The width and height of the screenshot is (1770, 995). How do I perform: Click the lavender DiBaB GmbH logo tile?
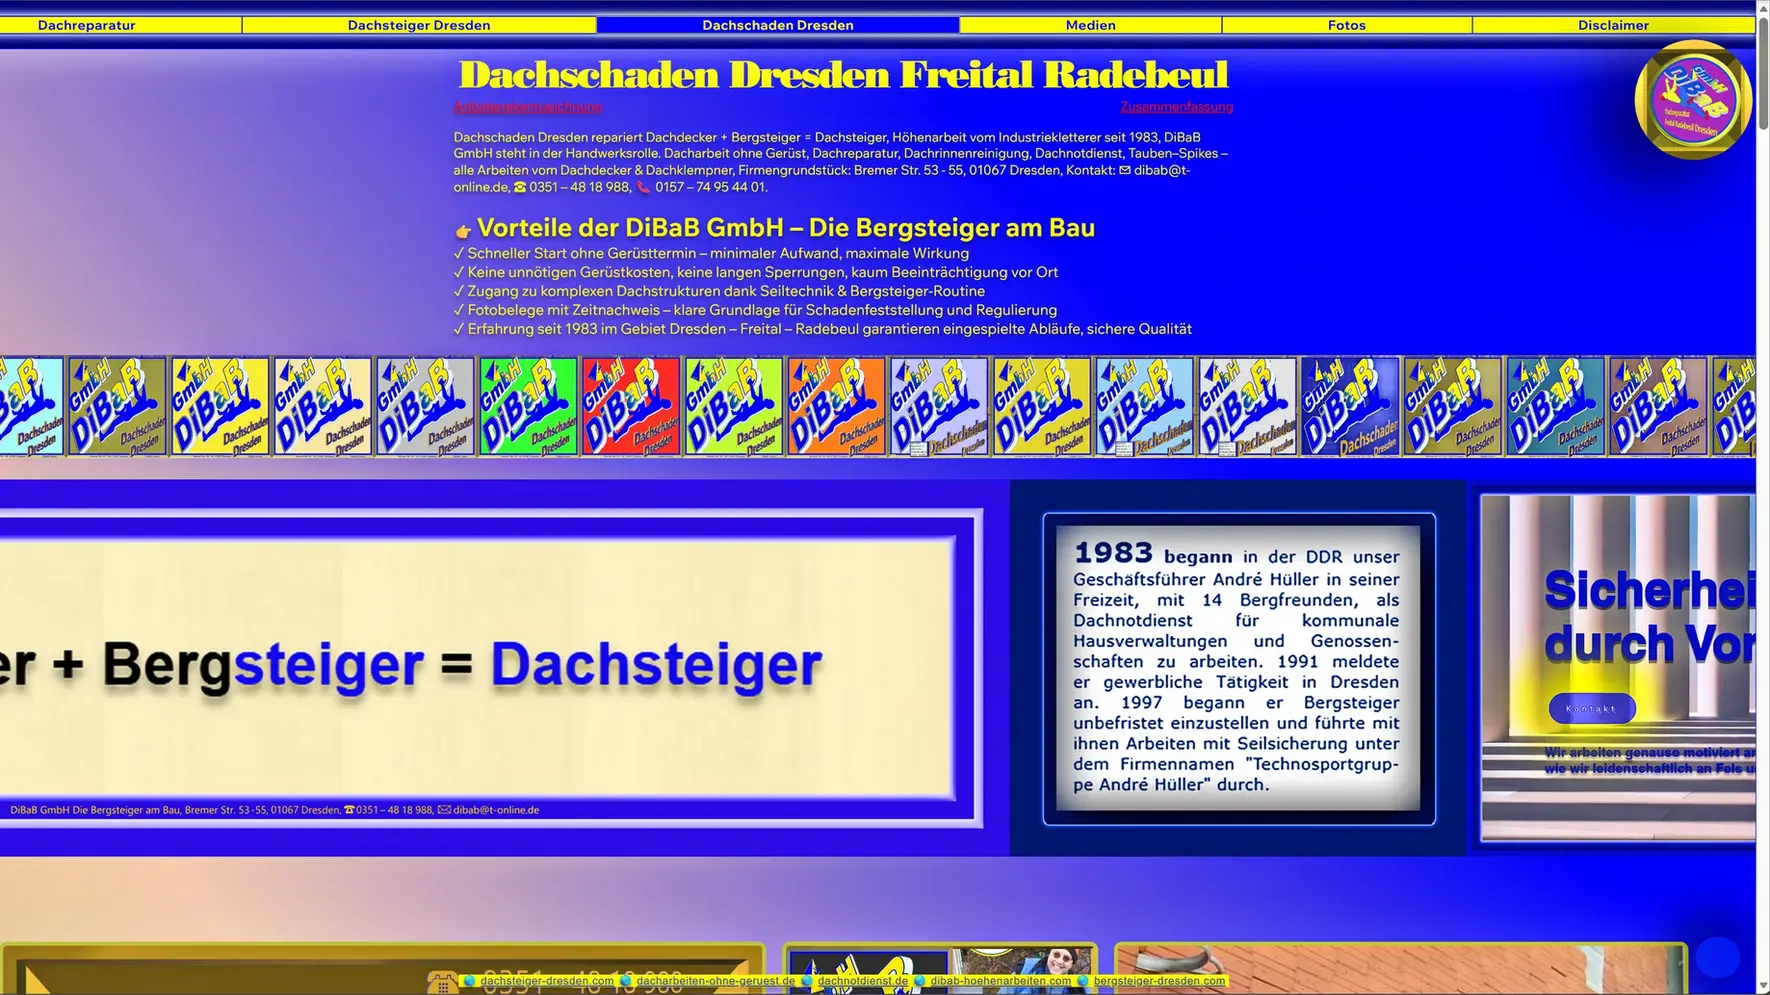tap(939, 406)
